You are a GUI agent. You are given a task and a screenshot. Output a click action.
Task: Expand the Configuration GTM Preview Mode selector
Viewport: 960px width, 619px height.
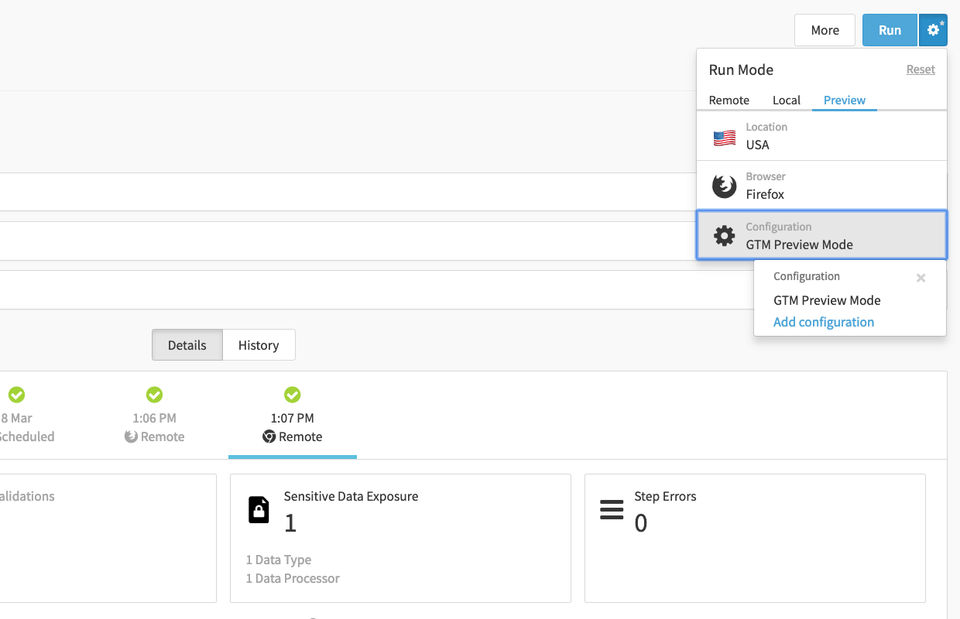click(821, 236)
